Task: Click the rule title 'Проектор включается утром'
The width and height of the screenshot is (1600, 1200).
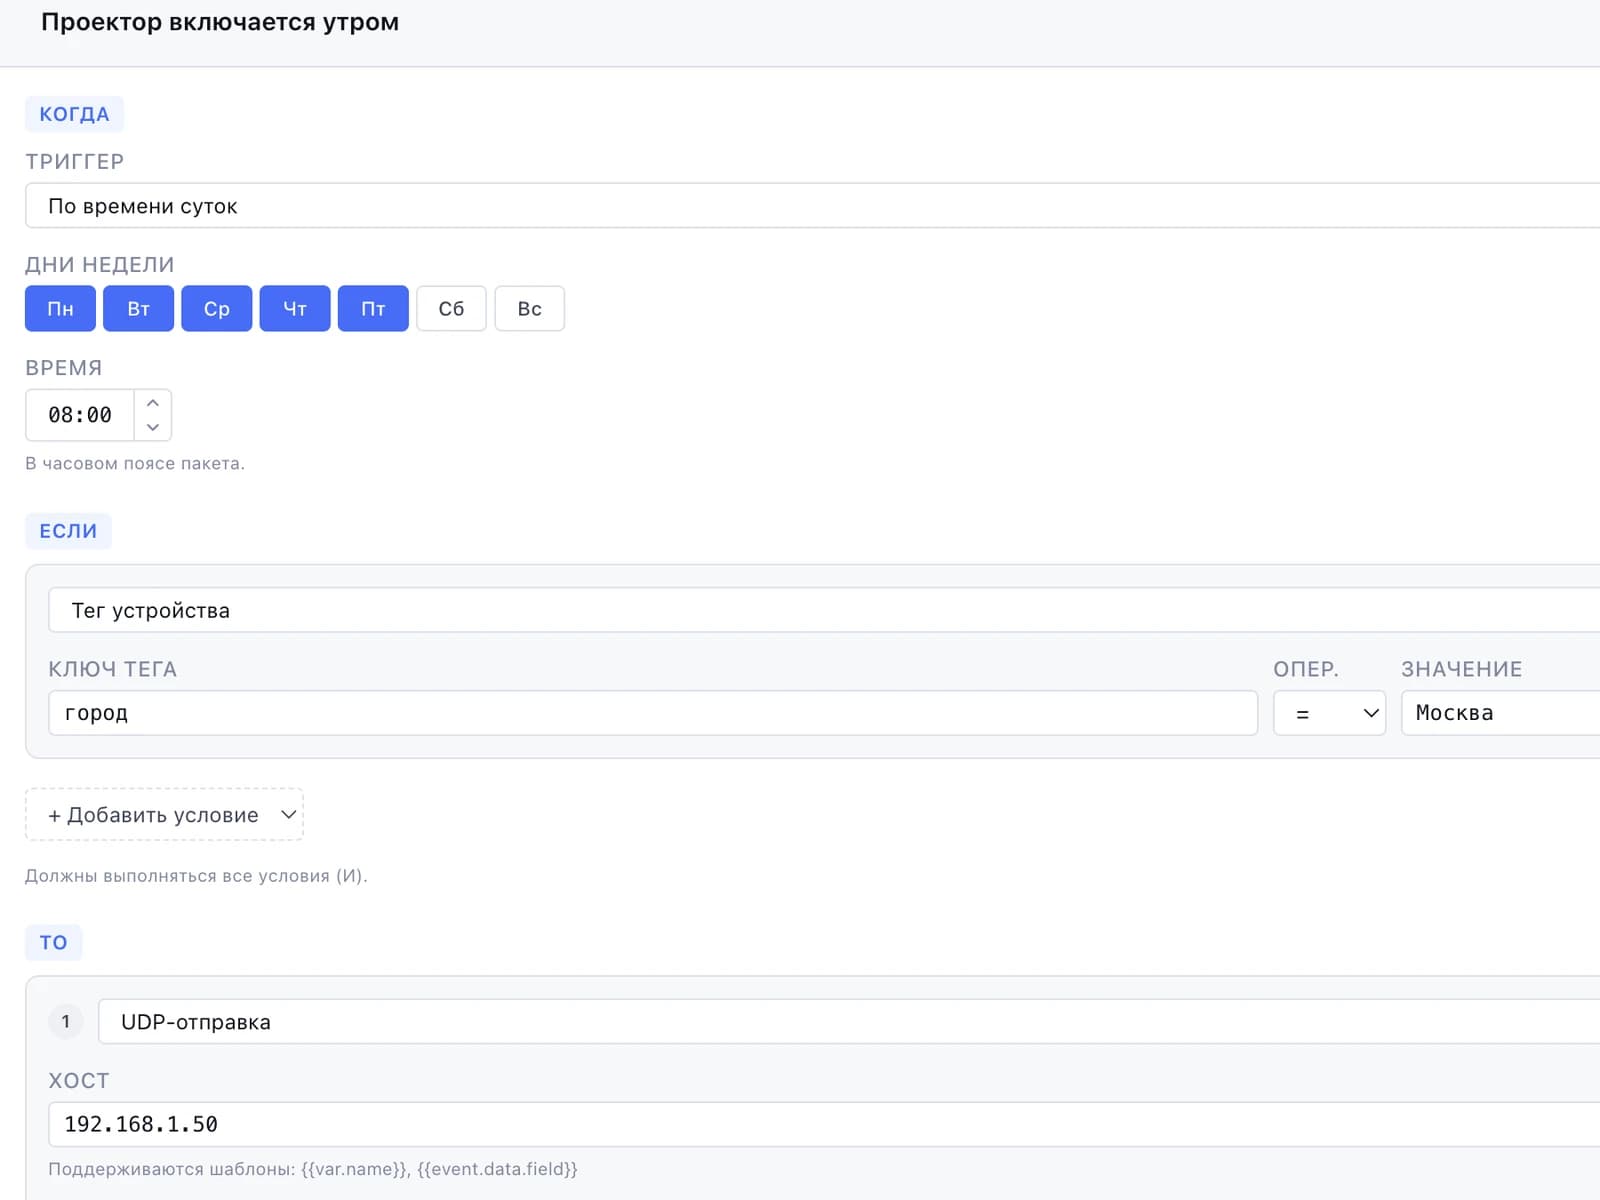Action: (x=220, y=22)
